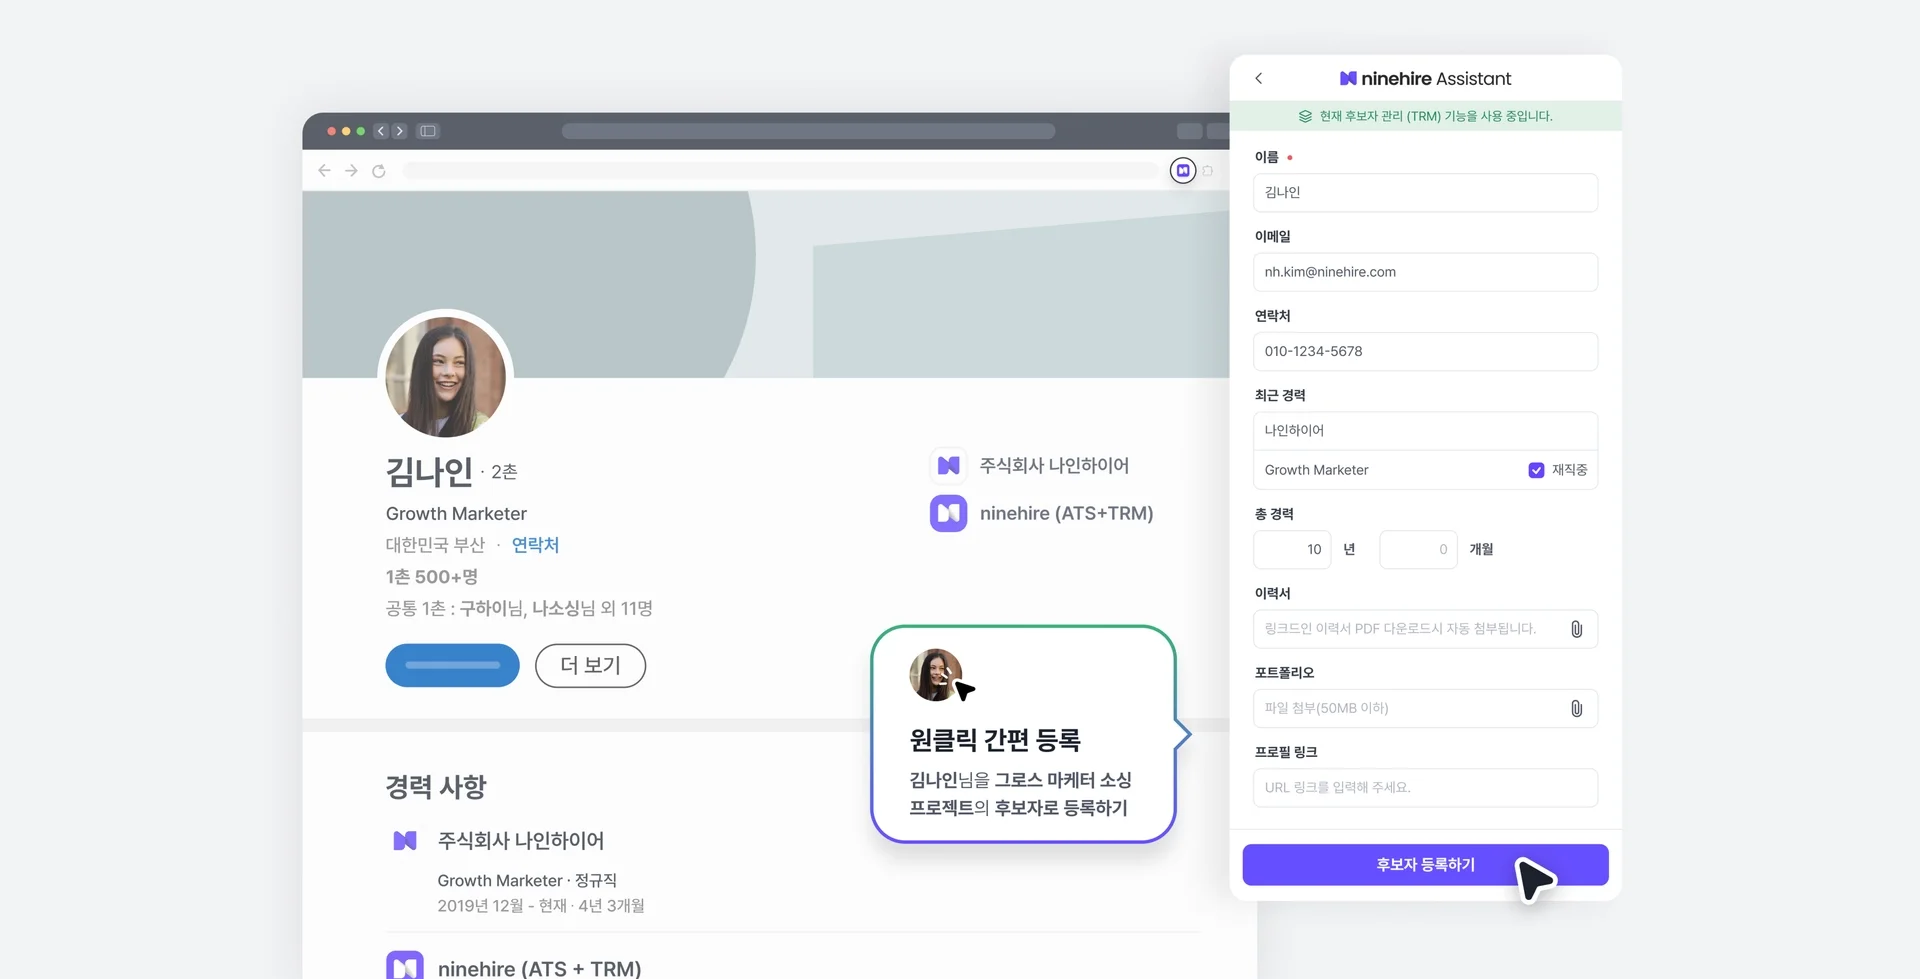Click the 원클릭 간편 등록 heading

(x=995, y=740)
